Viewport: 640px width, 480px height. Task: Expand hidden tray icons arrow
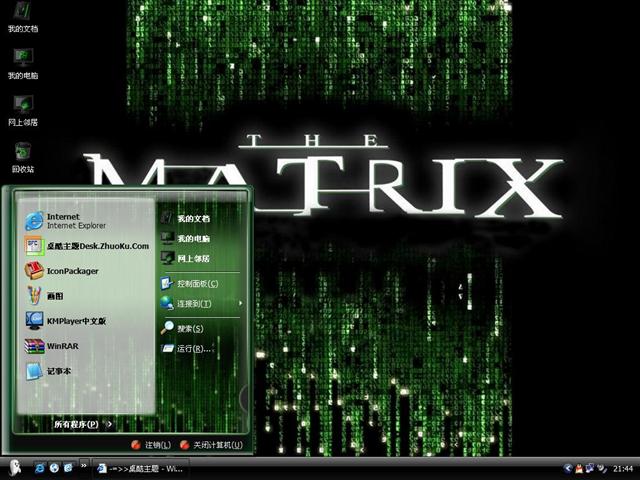567,469
